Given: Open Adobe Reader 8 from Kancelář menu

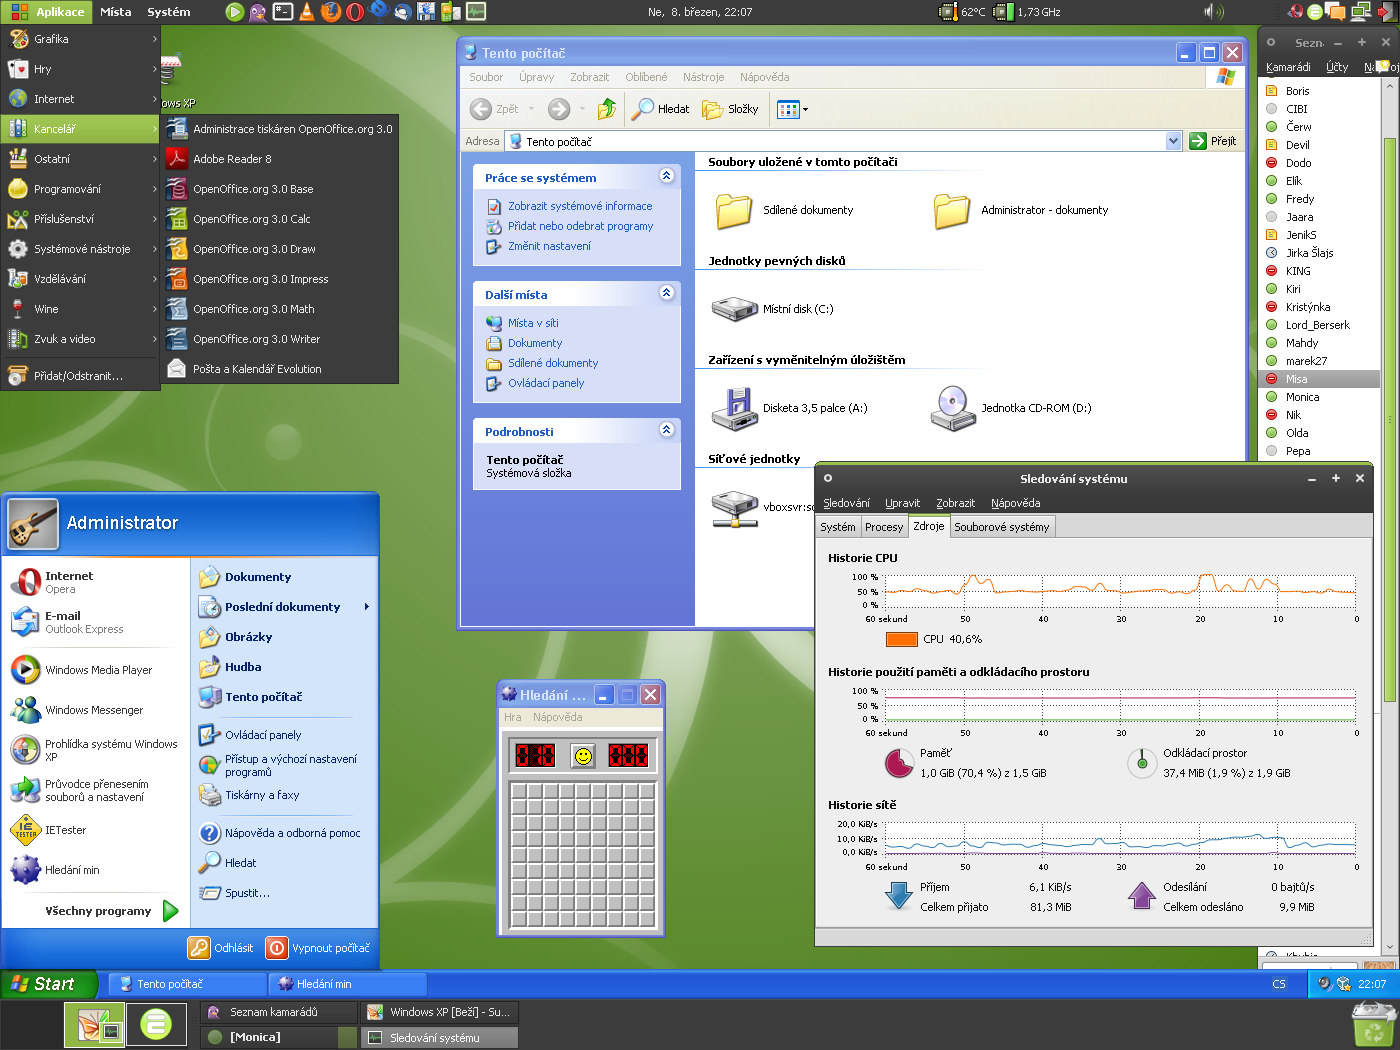Looking at the screenshot, I should click(280, 159).
